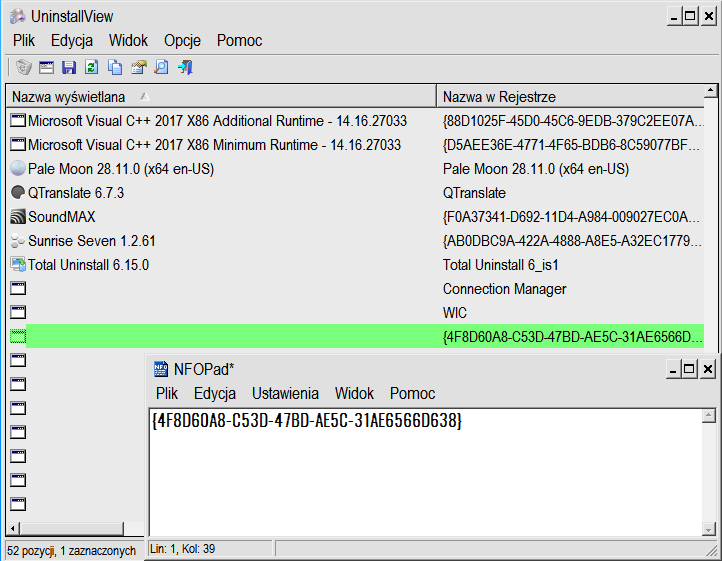Click the horizontal scrollbar thumb in UninstallView
Viewport: 722px width, 561px height.
[71, 528]
